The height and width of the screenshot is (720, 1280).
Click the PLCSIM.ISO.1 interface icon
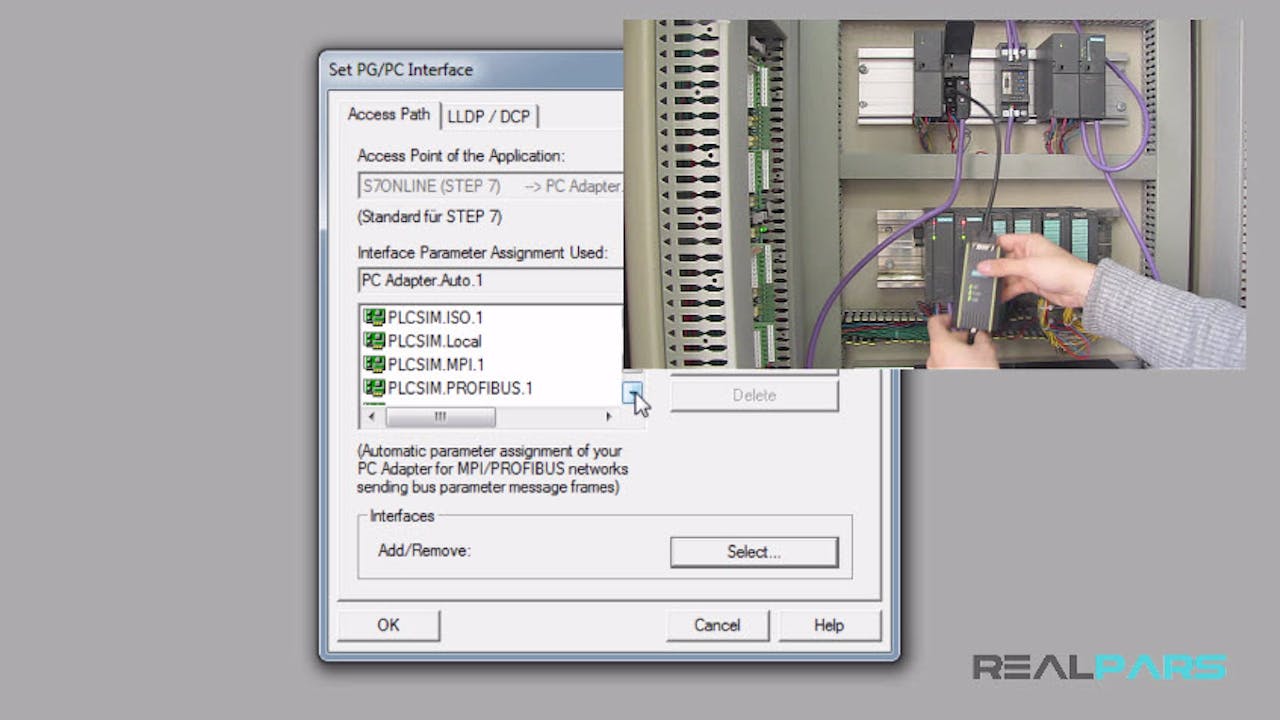pyautogui.click(x=374, y=317)
